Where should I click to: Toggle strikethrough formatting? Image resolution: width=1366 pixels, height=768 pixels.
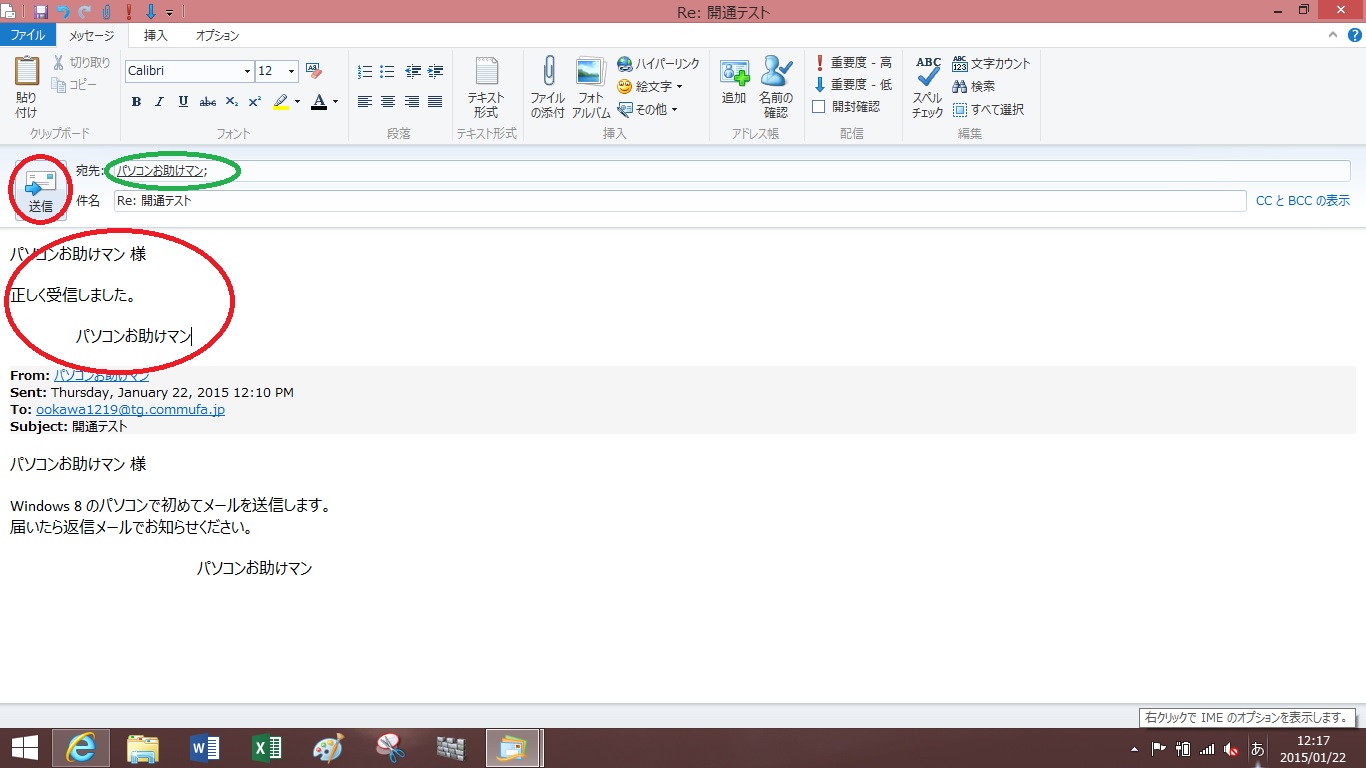point(207,101)
